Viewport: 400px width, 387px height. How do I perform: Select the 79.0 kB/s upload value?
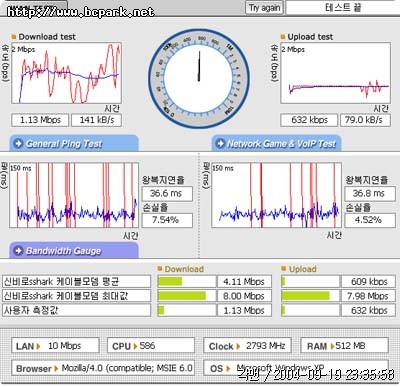coord(365,120)
